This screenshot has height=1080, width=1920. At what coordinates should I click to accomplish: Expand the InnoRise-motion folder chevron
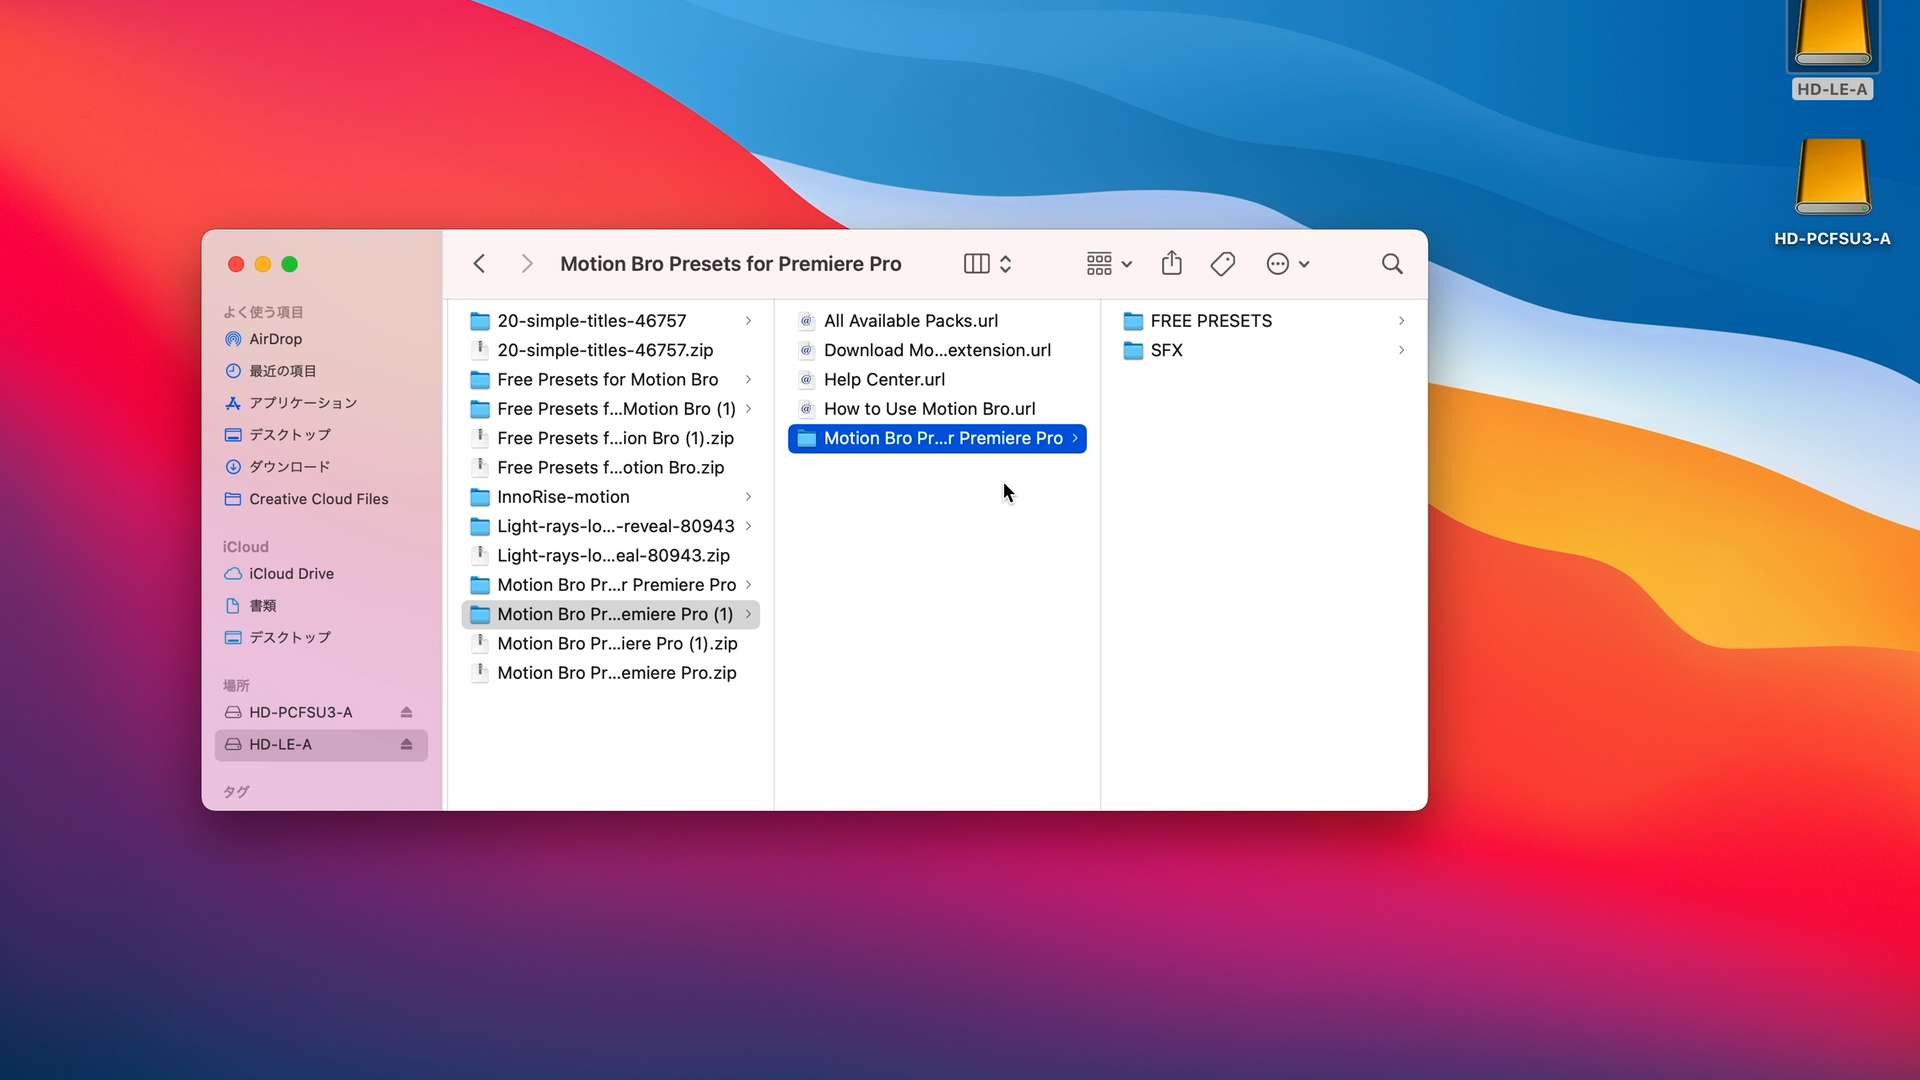tap(748, 497)
